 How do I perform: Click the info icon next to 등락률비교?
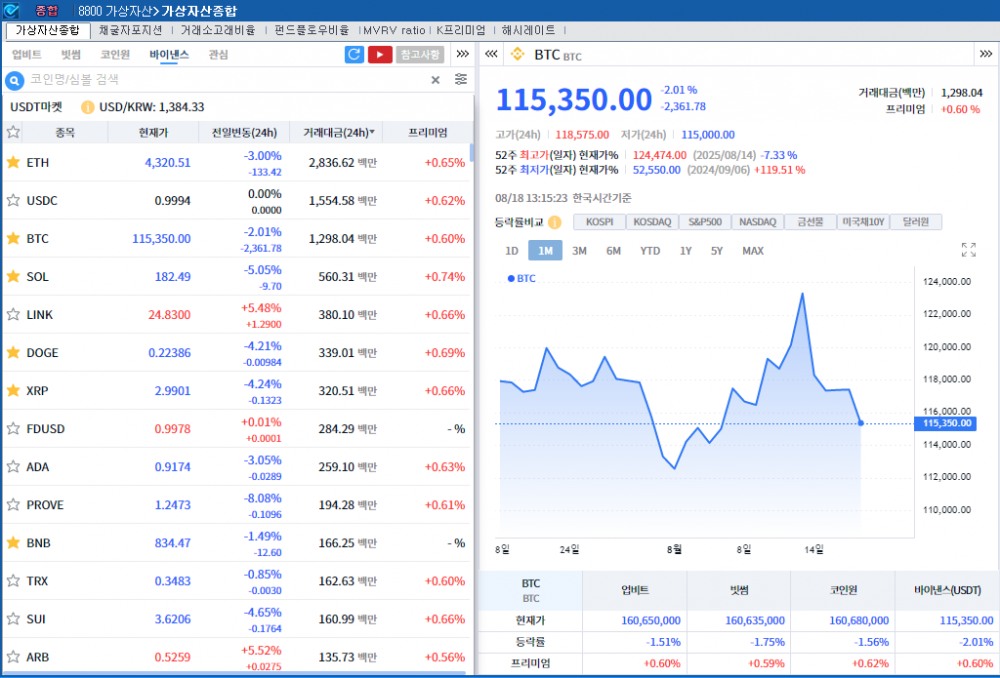(x=556, y=222)
